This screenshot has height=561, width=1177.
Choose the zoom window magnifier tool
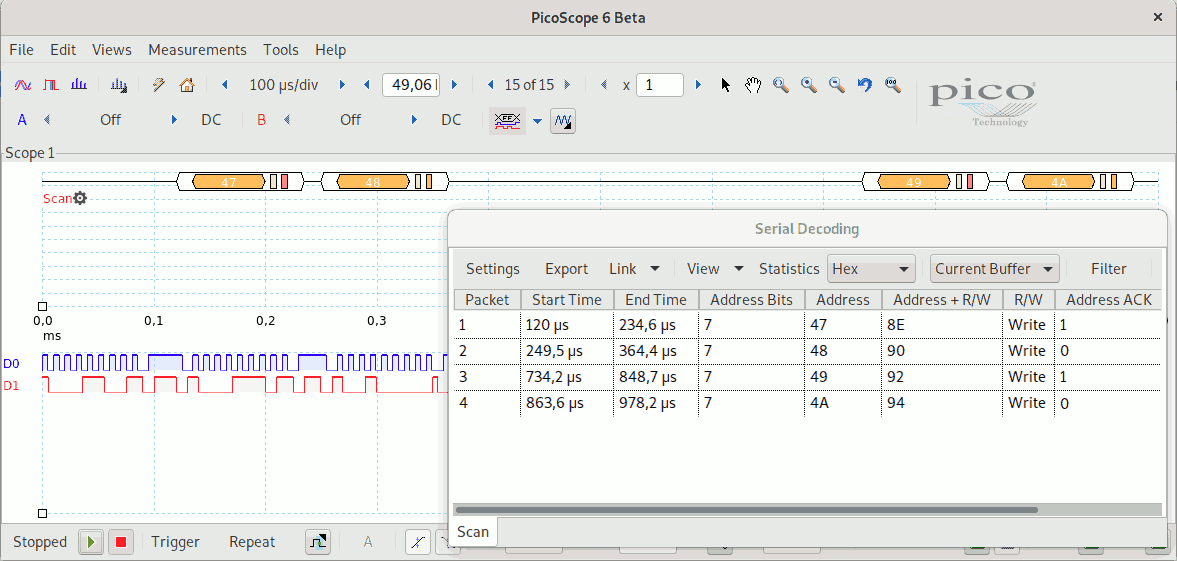(x=781, y=85)
